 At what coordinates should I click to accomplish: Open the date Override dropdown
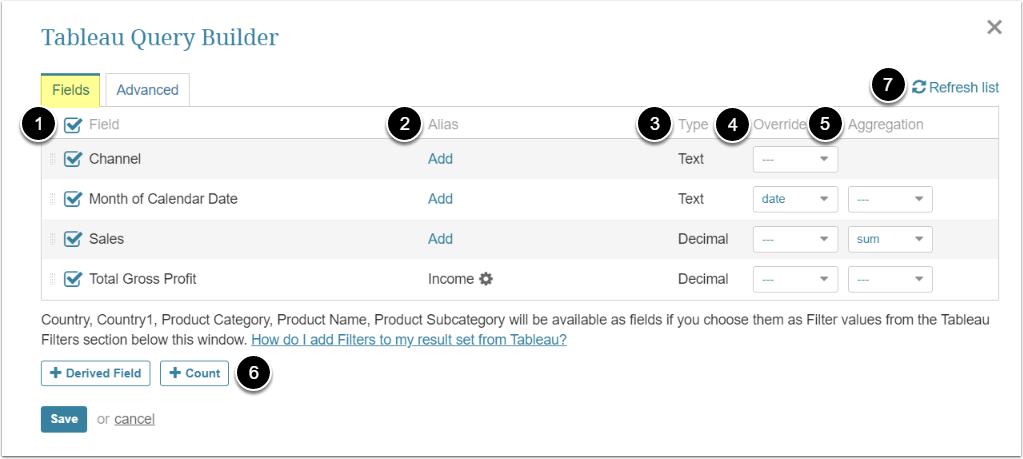[x=795, y=199]
